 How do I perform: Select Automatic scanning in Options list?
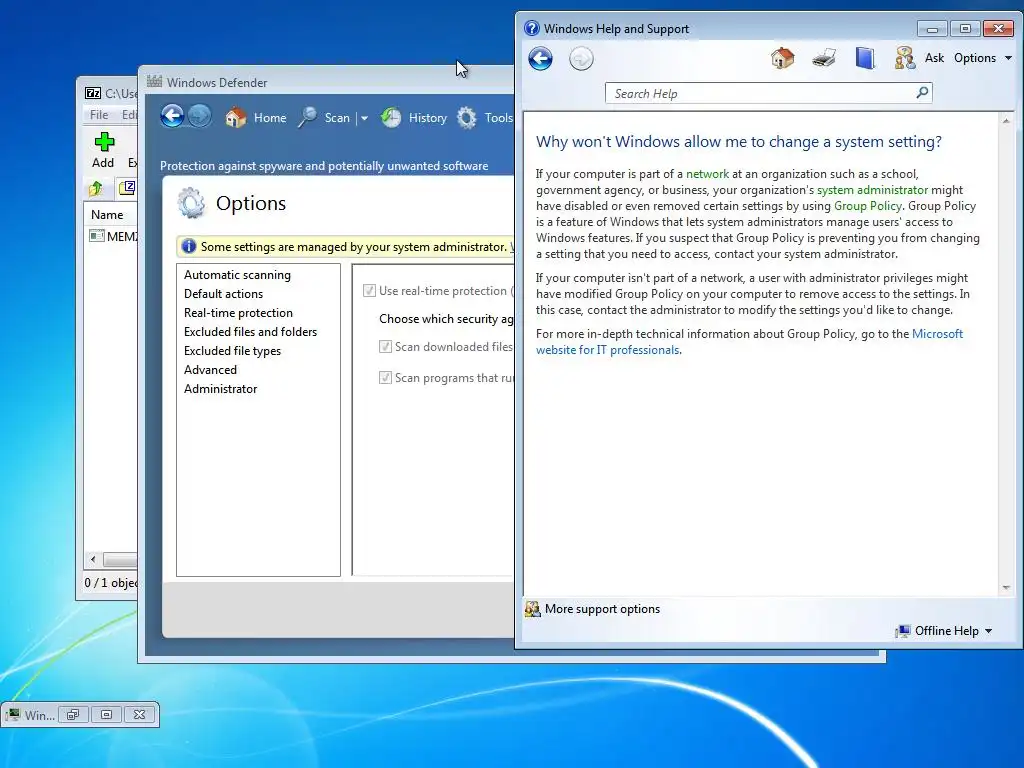click(237, 275)
